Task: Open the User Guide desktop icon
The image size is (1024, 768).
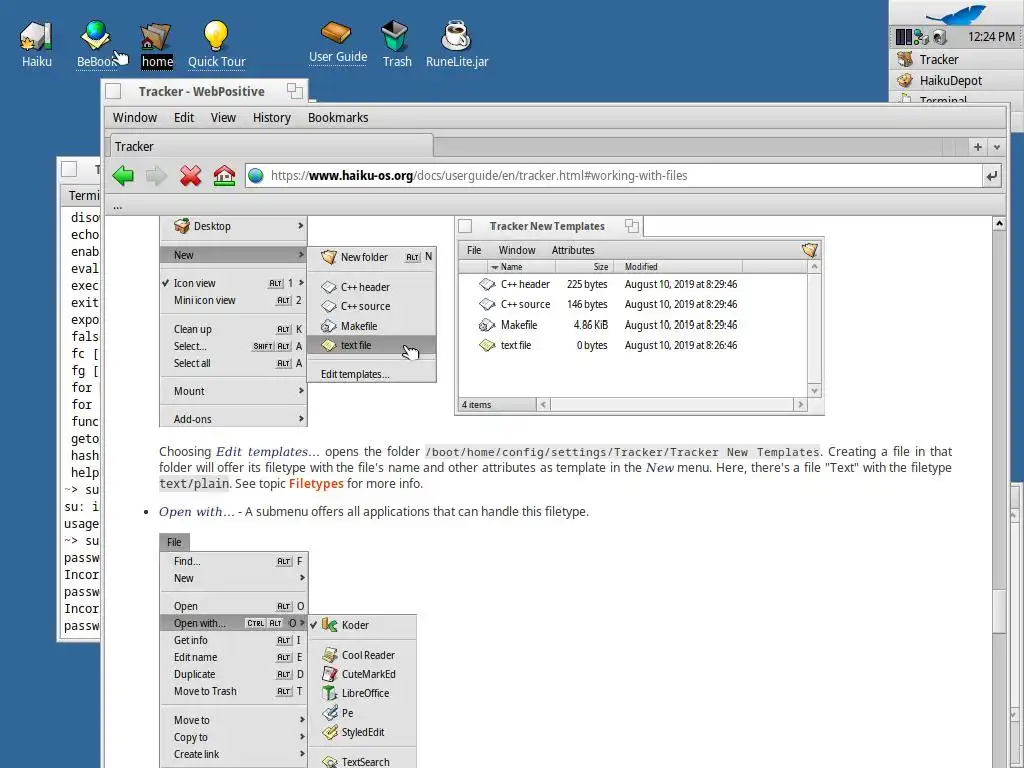Action: 338,42
